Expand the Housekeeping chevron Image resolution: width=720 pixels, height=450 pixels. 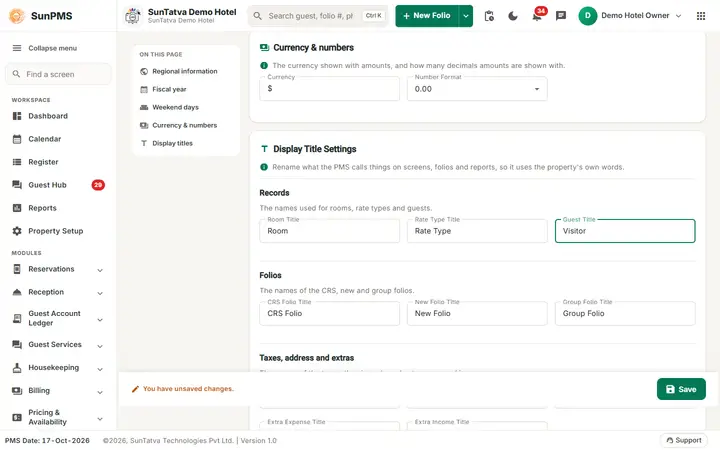point(100,369)
